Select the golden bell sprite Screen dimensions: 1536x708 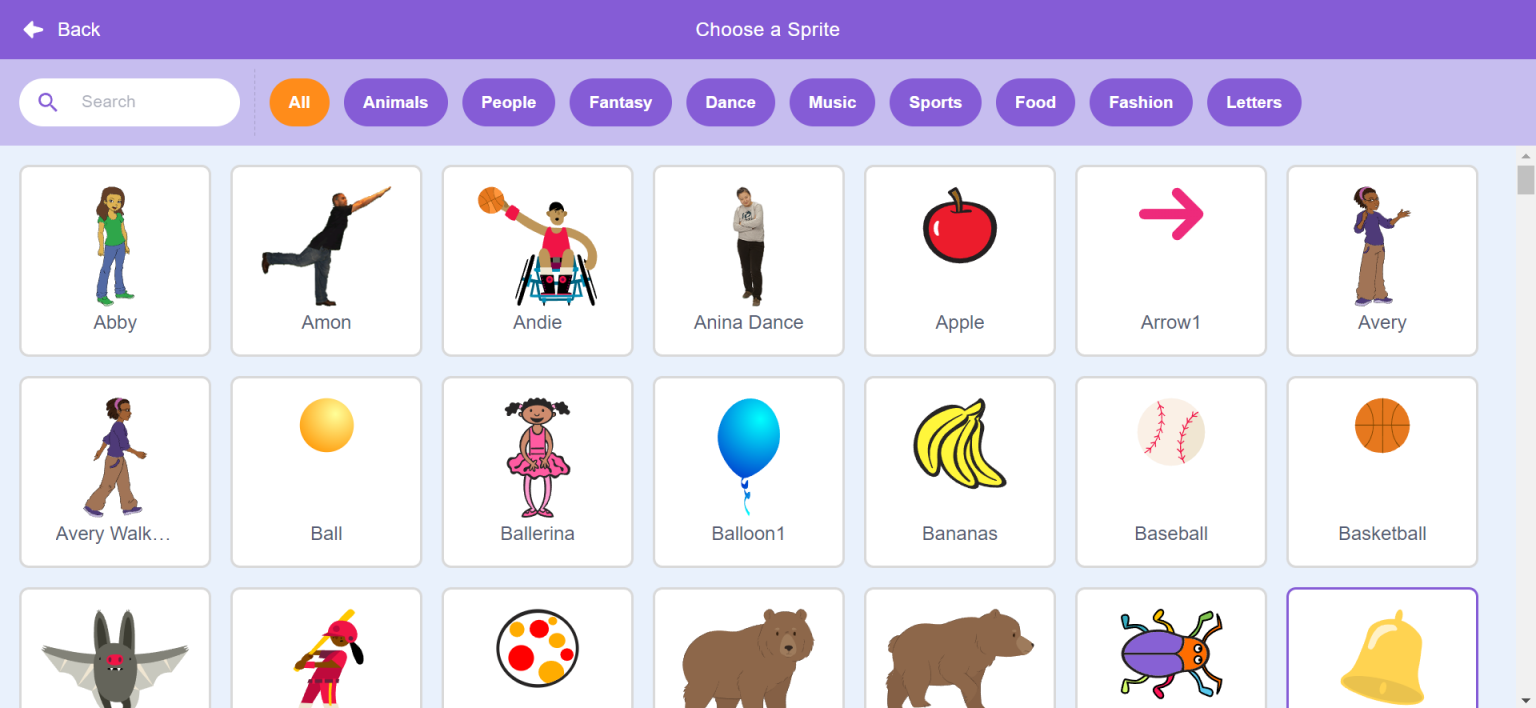[x=1382, y=649]
